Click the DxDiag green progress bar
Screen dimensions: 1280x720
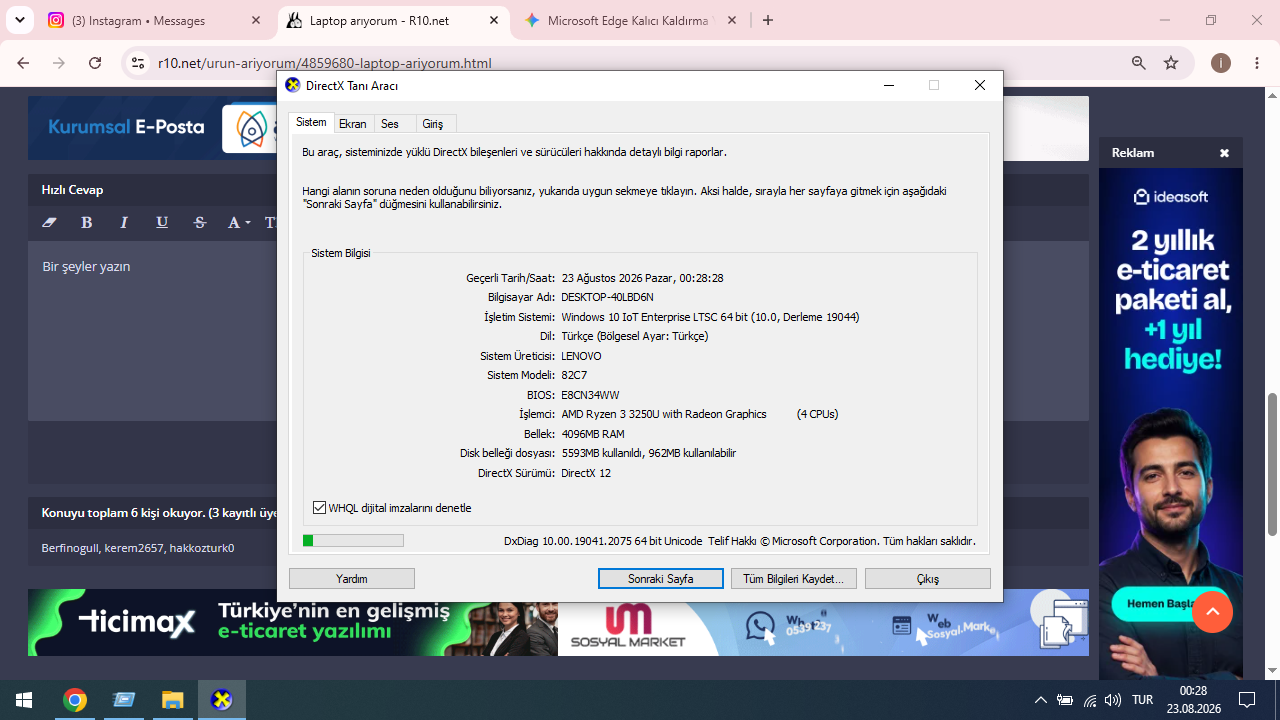353,541
